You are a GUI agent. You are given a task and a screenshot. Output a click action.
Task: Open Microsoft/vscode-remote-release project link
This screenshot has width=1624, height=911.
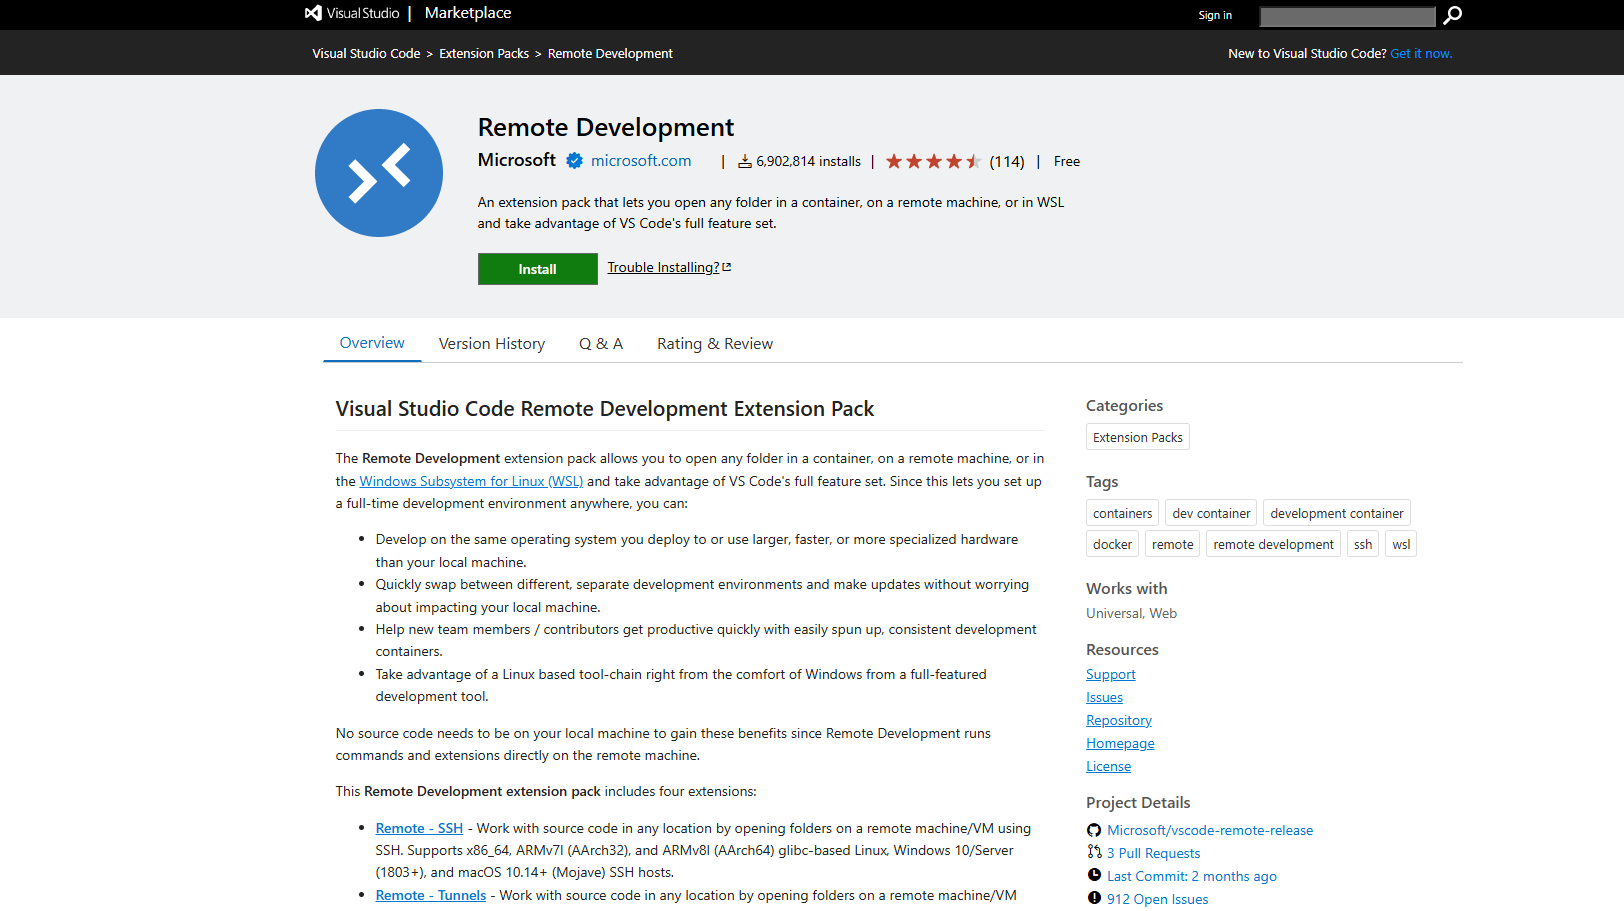tap(1210, 830)
